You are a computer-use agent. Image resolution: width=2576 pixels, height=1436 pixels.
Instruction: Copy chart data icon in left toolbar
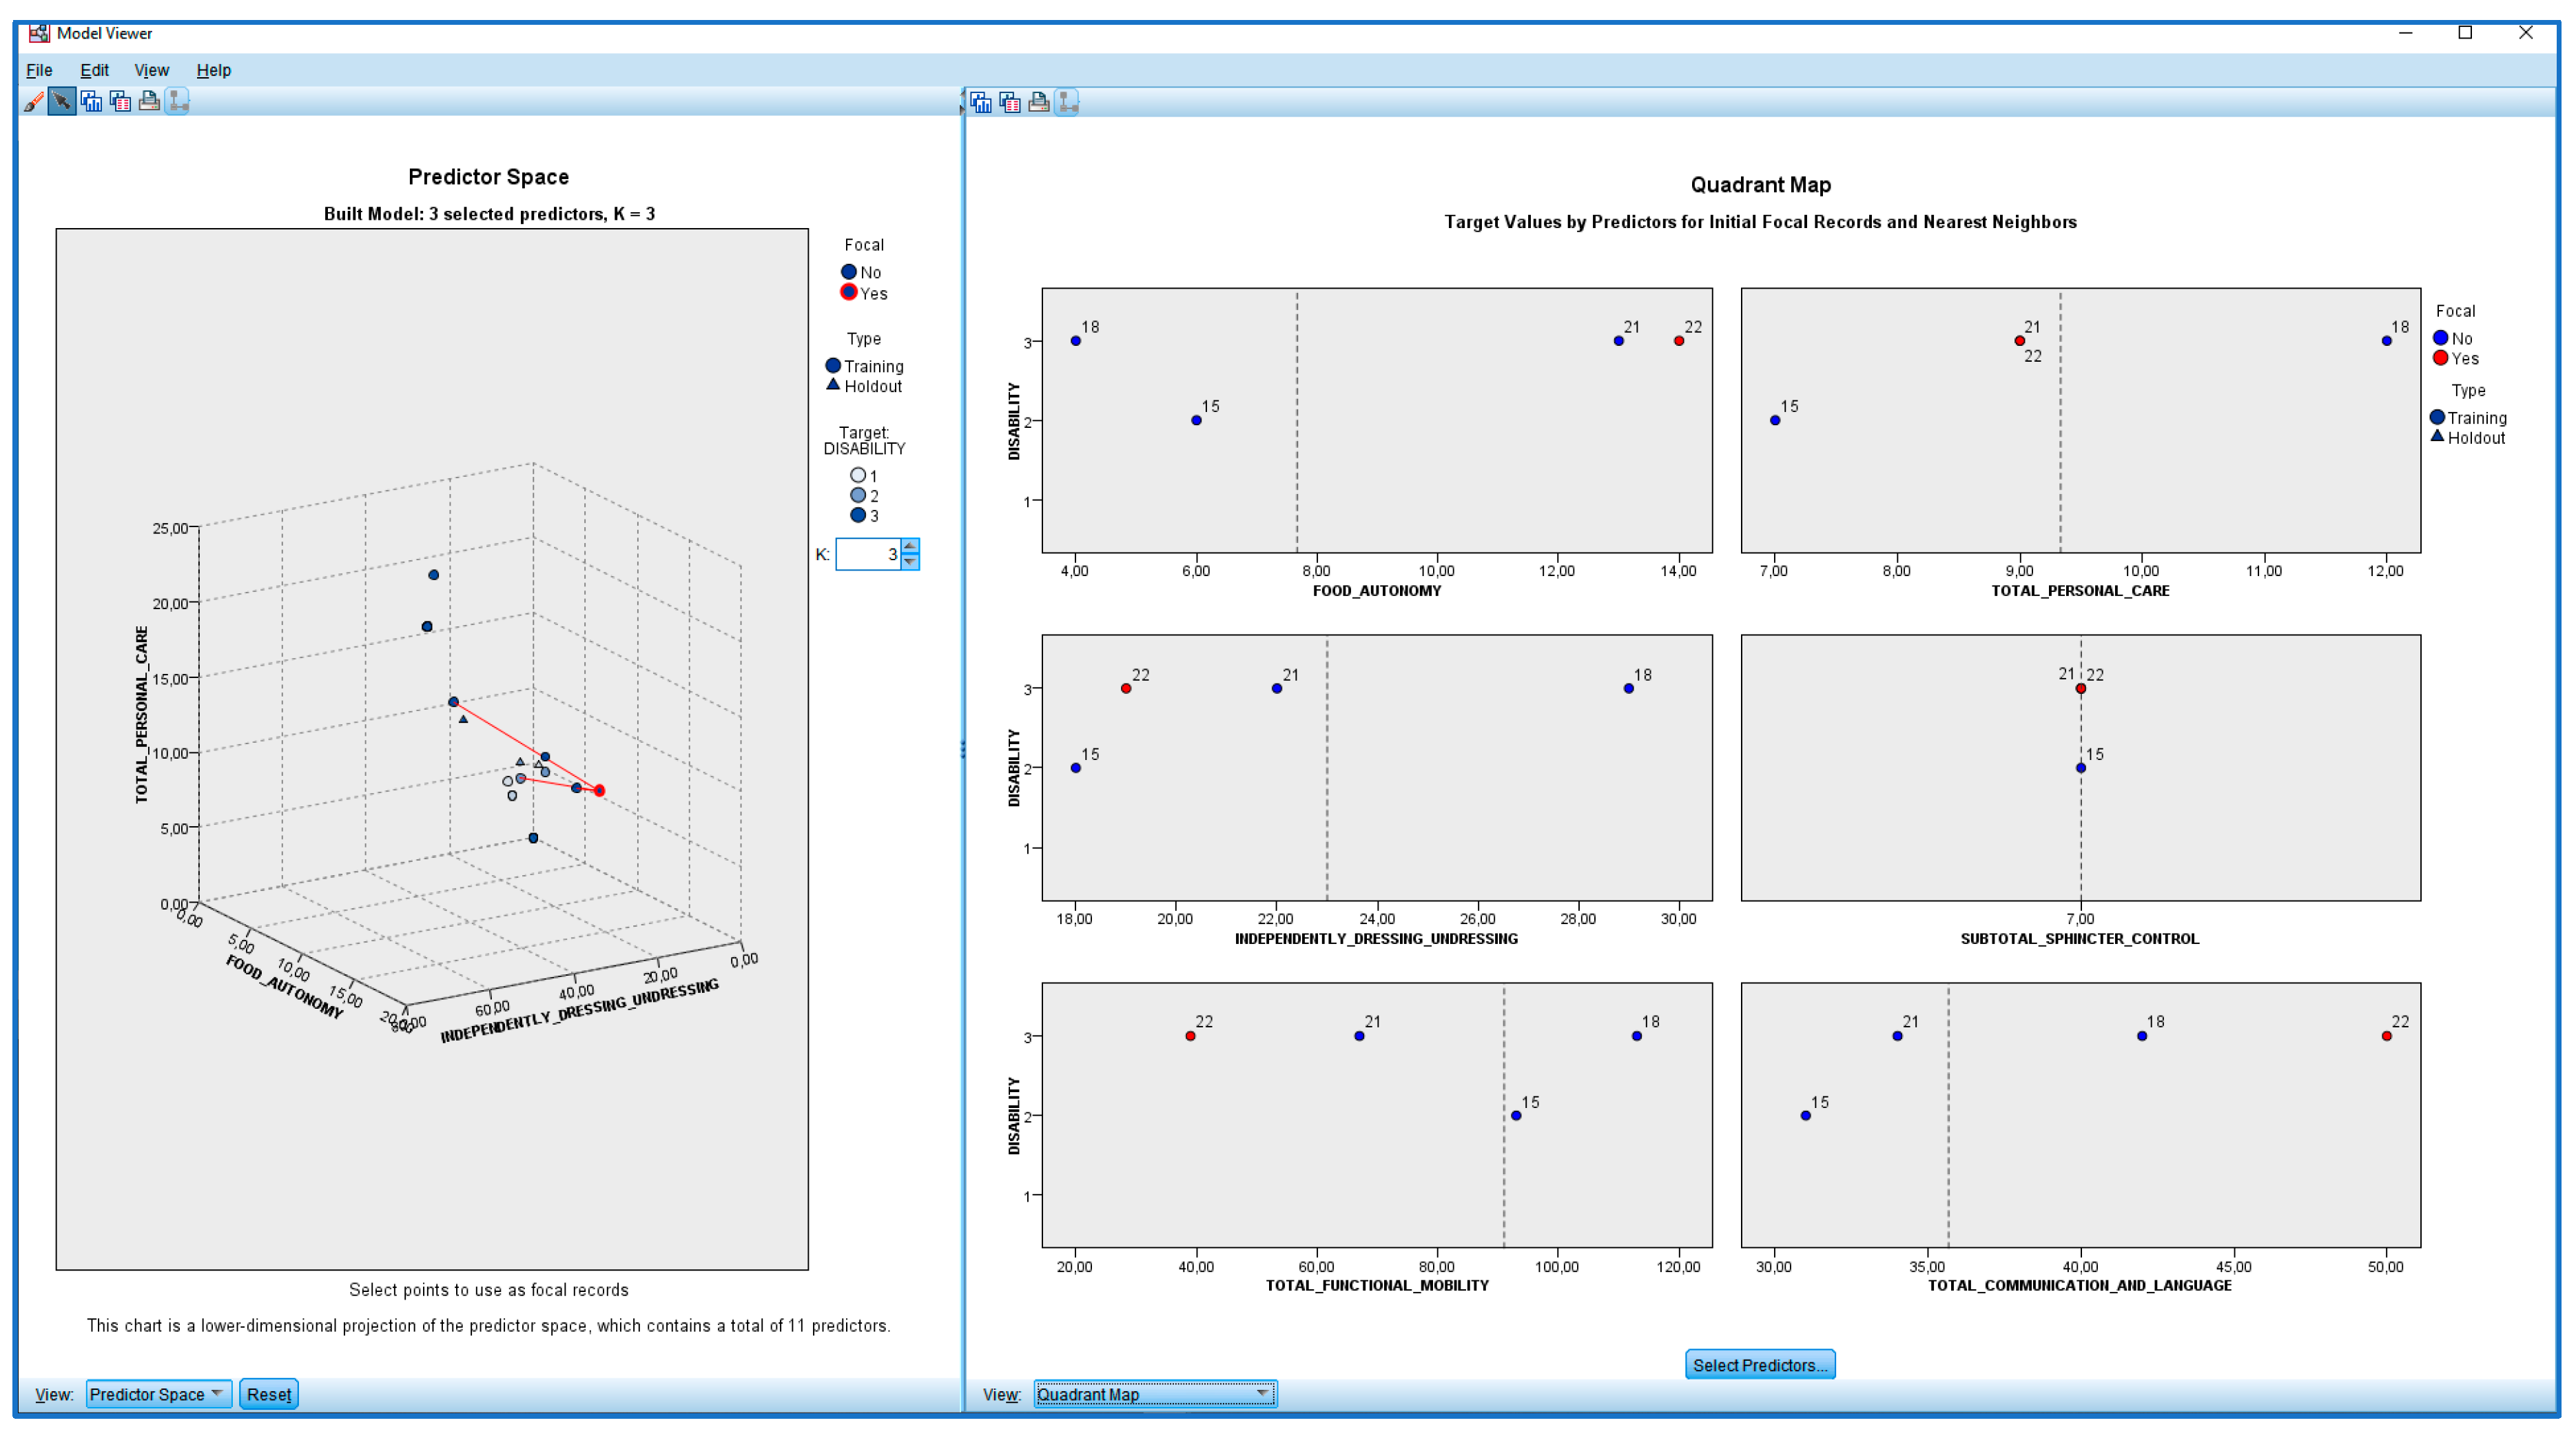120,101
